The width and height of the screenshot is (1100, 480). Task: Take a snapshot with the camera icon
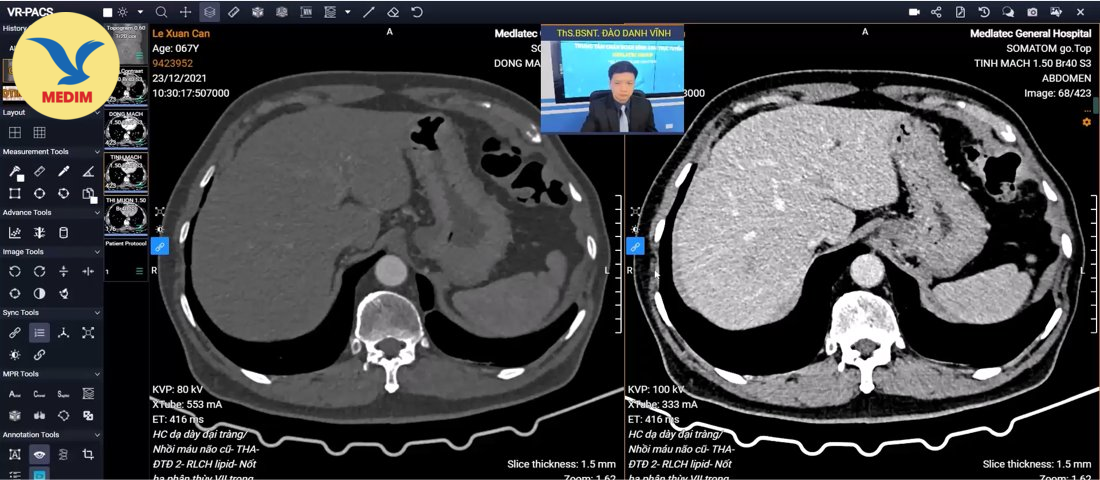point(1033,12)
